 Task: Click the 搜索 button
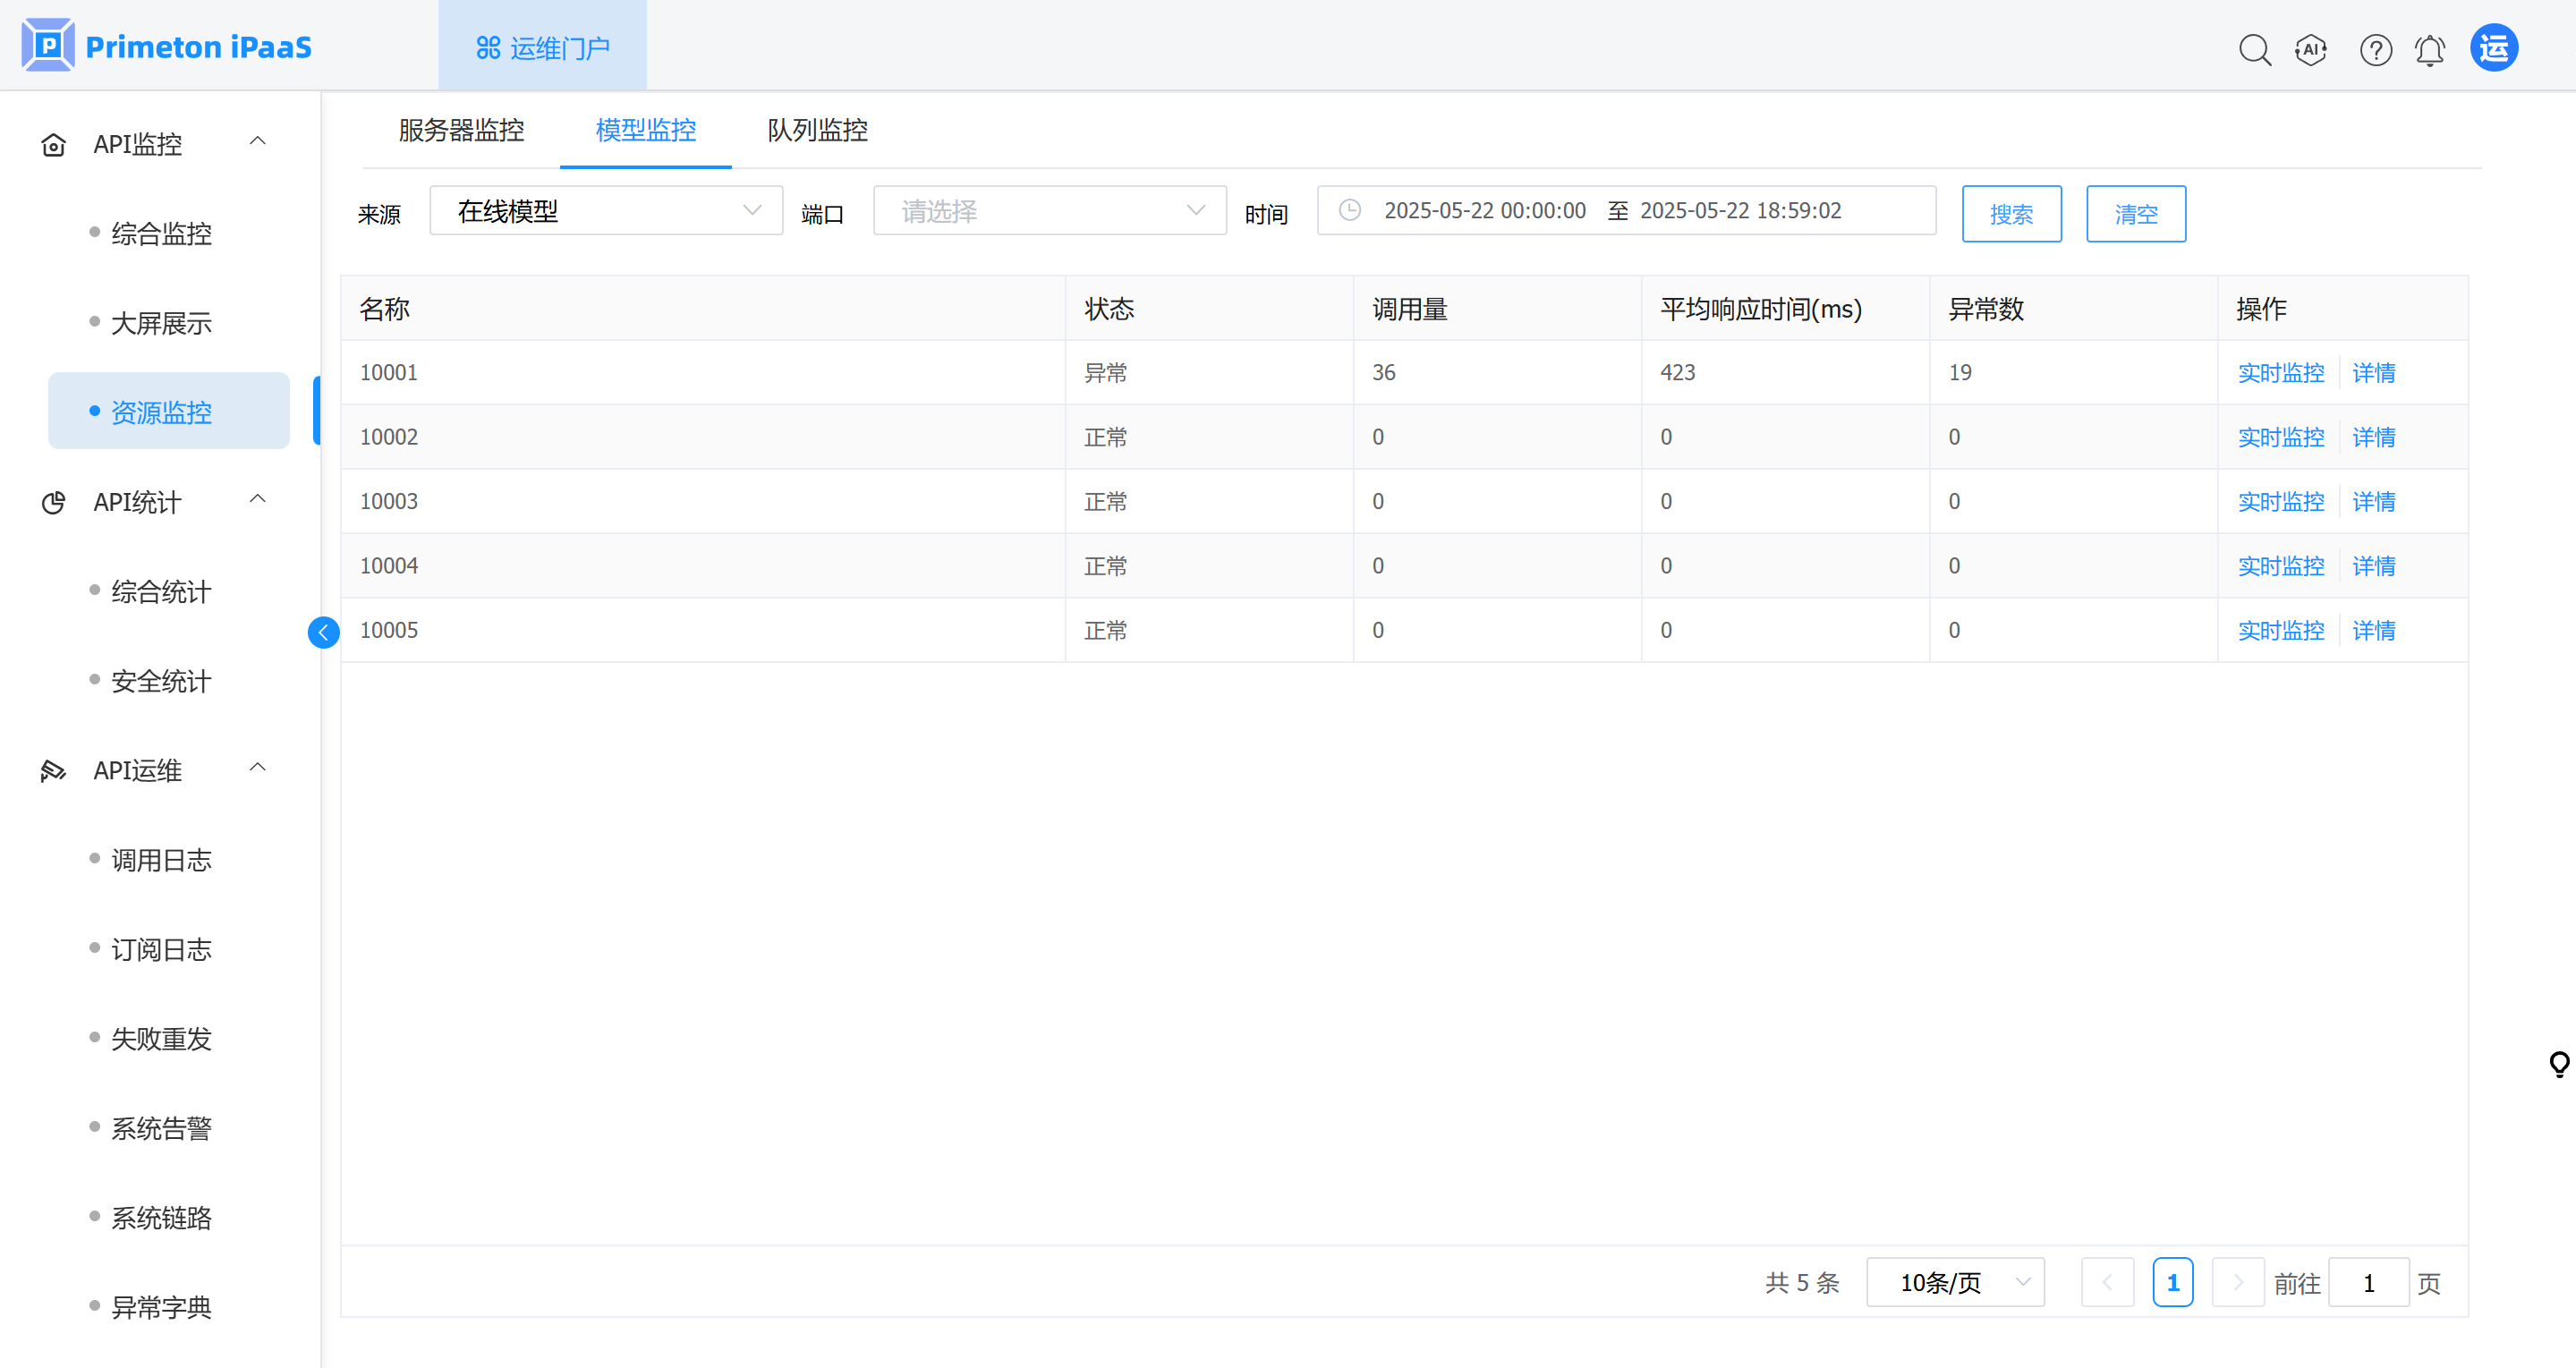point(2011,214)
